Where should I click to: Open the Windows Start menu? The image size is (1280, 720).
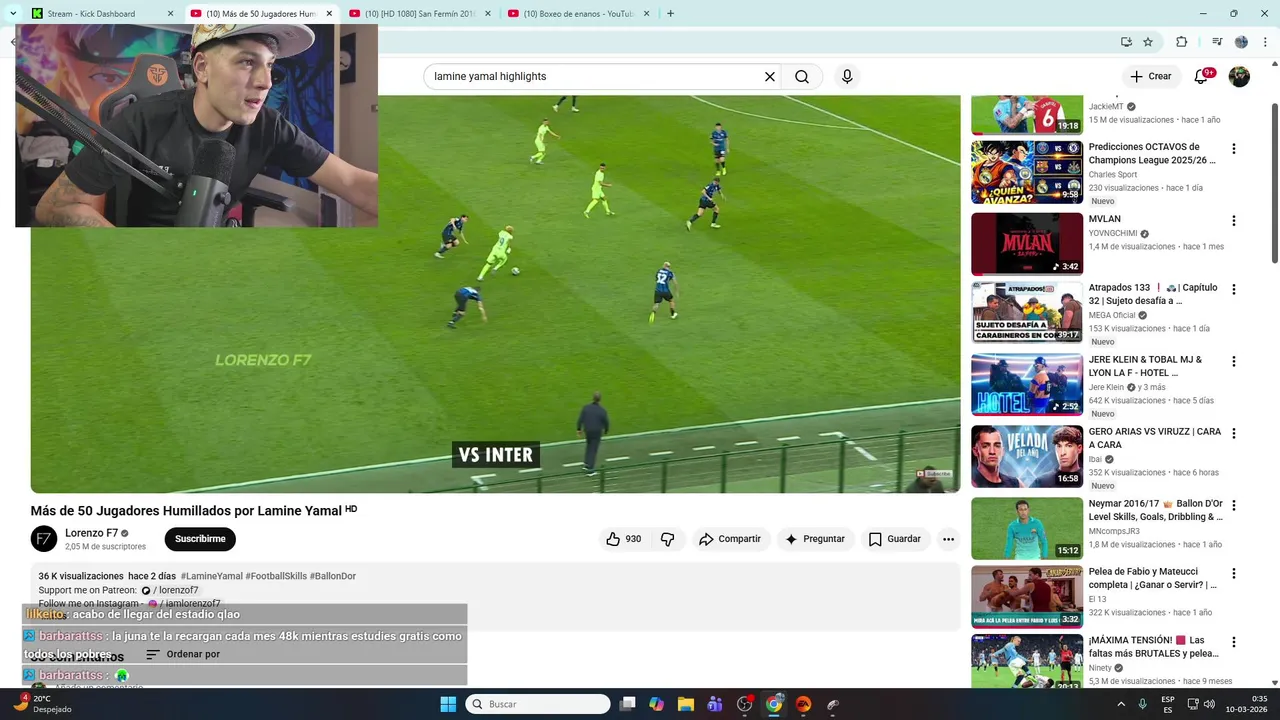[448, 704]
